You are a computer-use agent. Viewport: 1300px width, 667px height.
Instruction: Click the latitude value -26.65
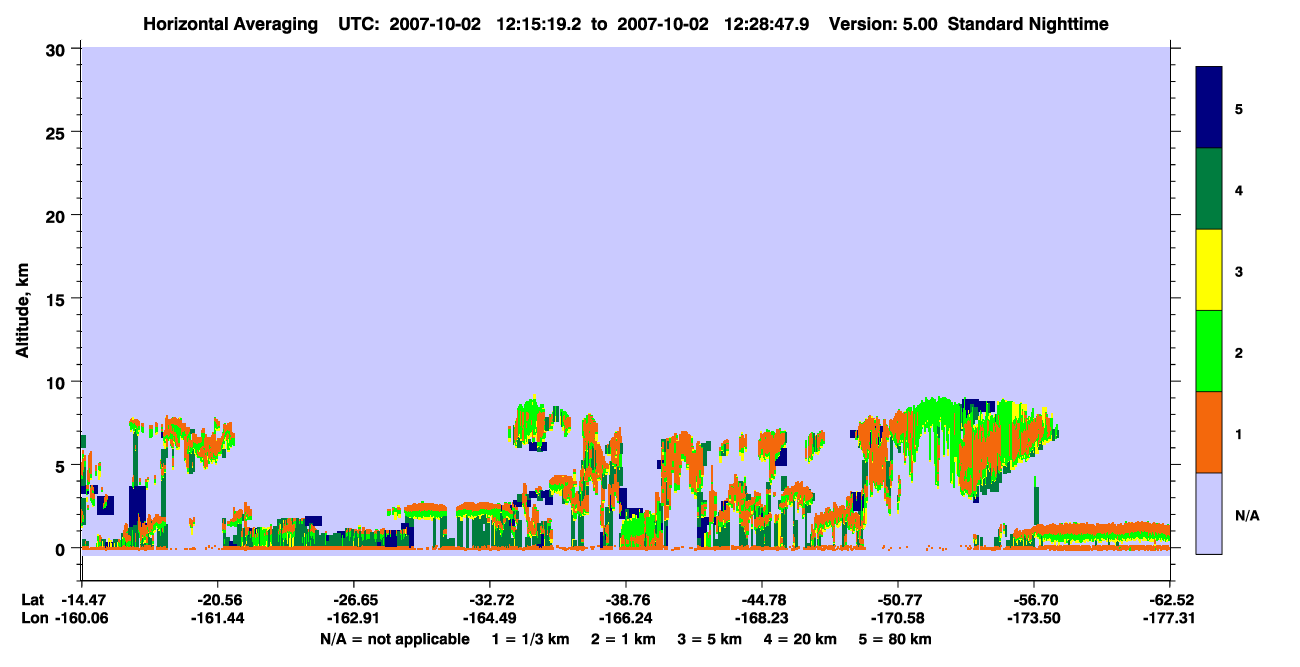pos(353,600)
